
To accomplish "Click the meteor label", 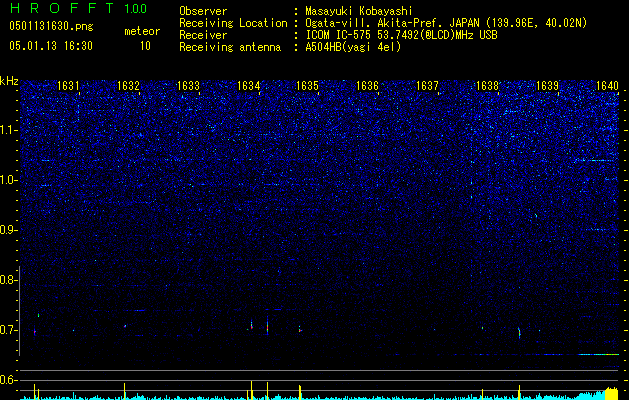I will (x=142, y=31).
